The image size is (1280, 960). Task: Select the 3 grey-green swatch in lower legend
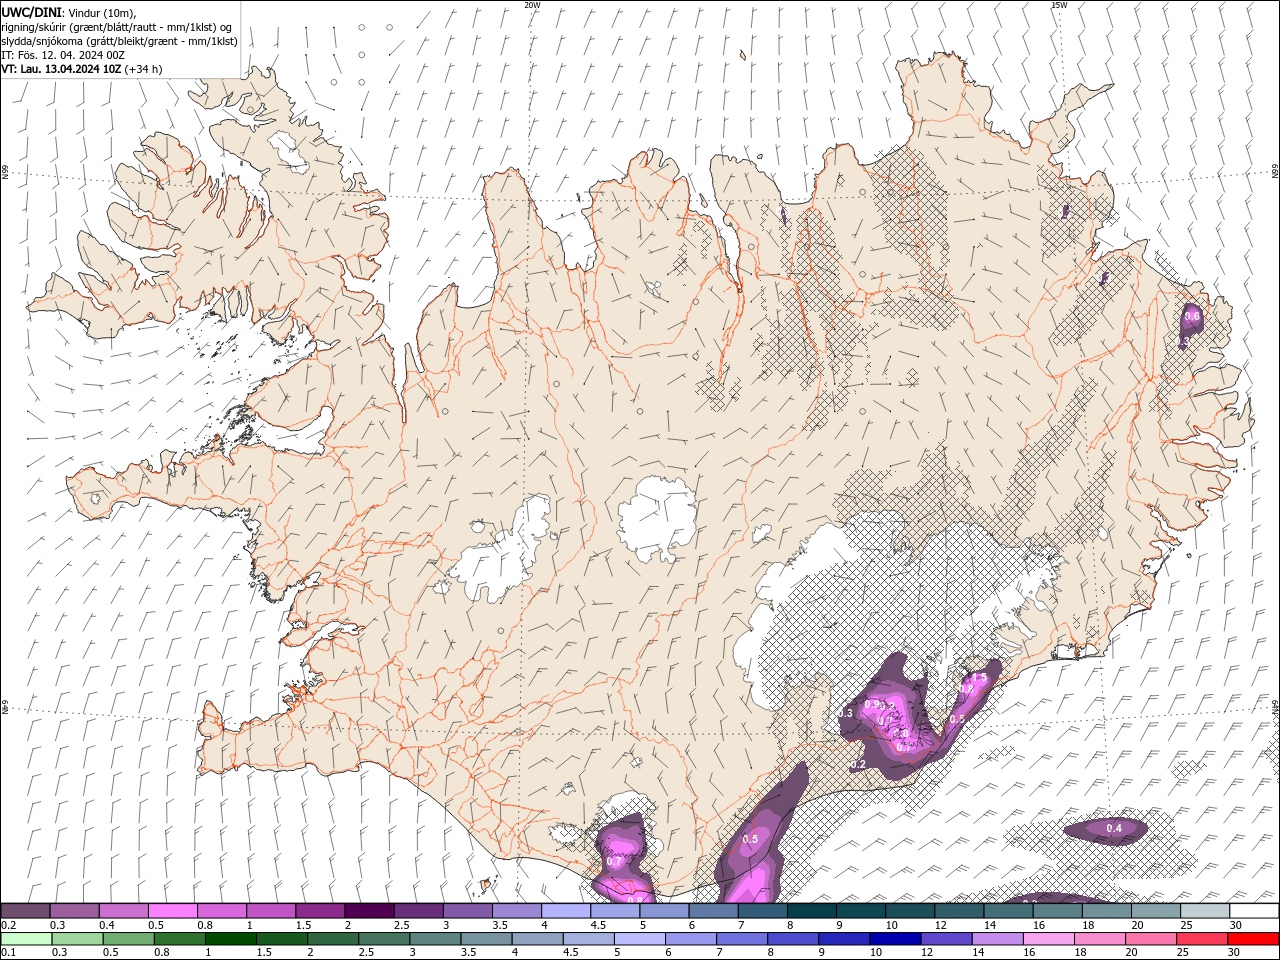click(435, 939)
